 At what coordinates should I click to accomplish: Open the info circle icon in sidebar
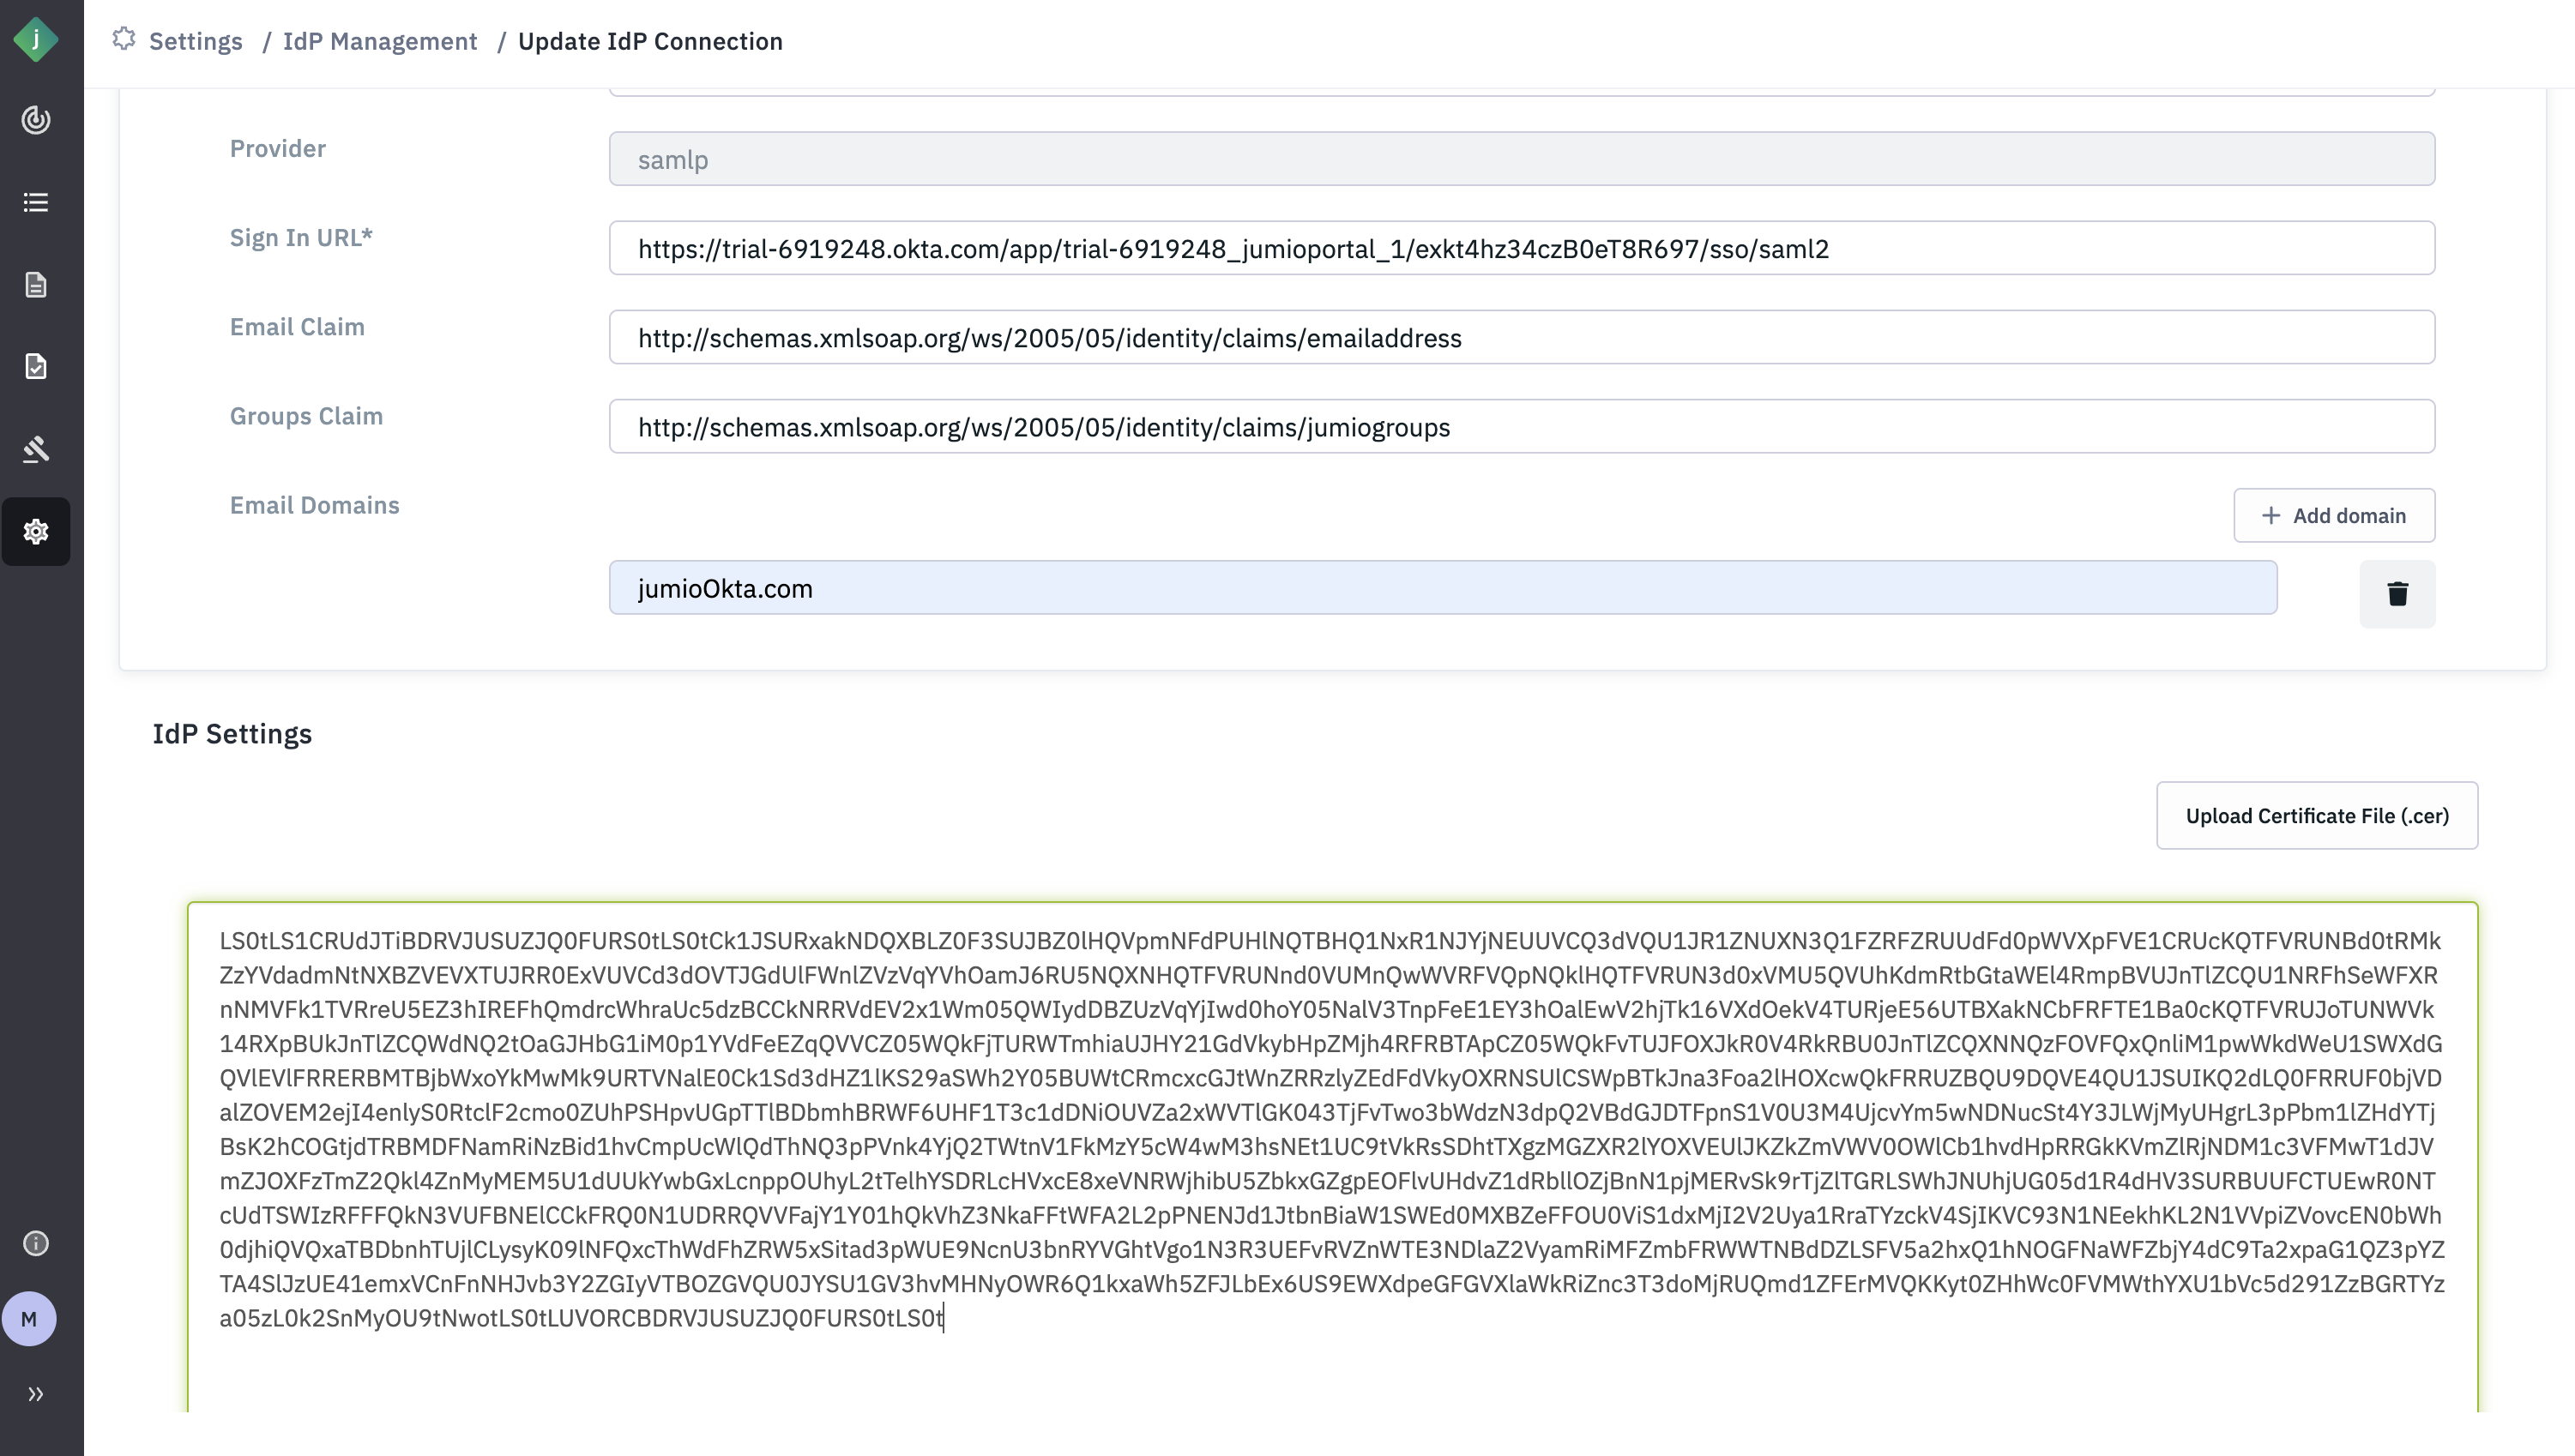36,1243
